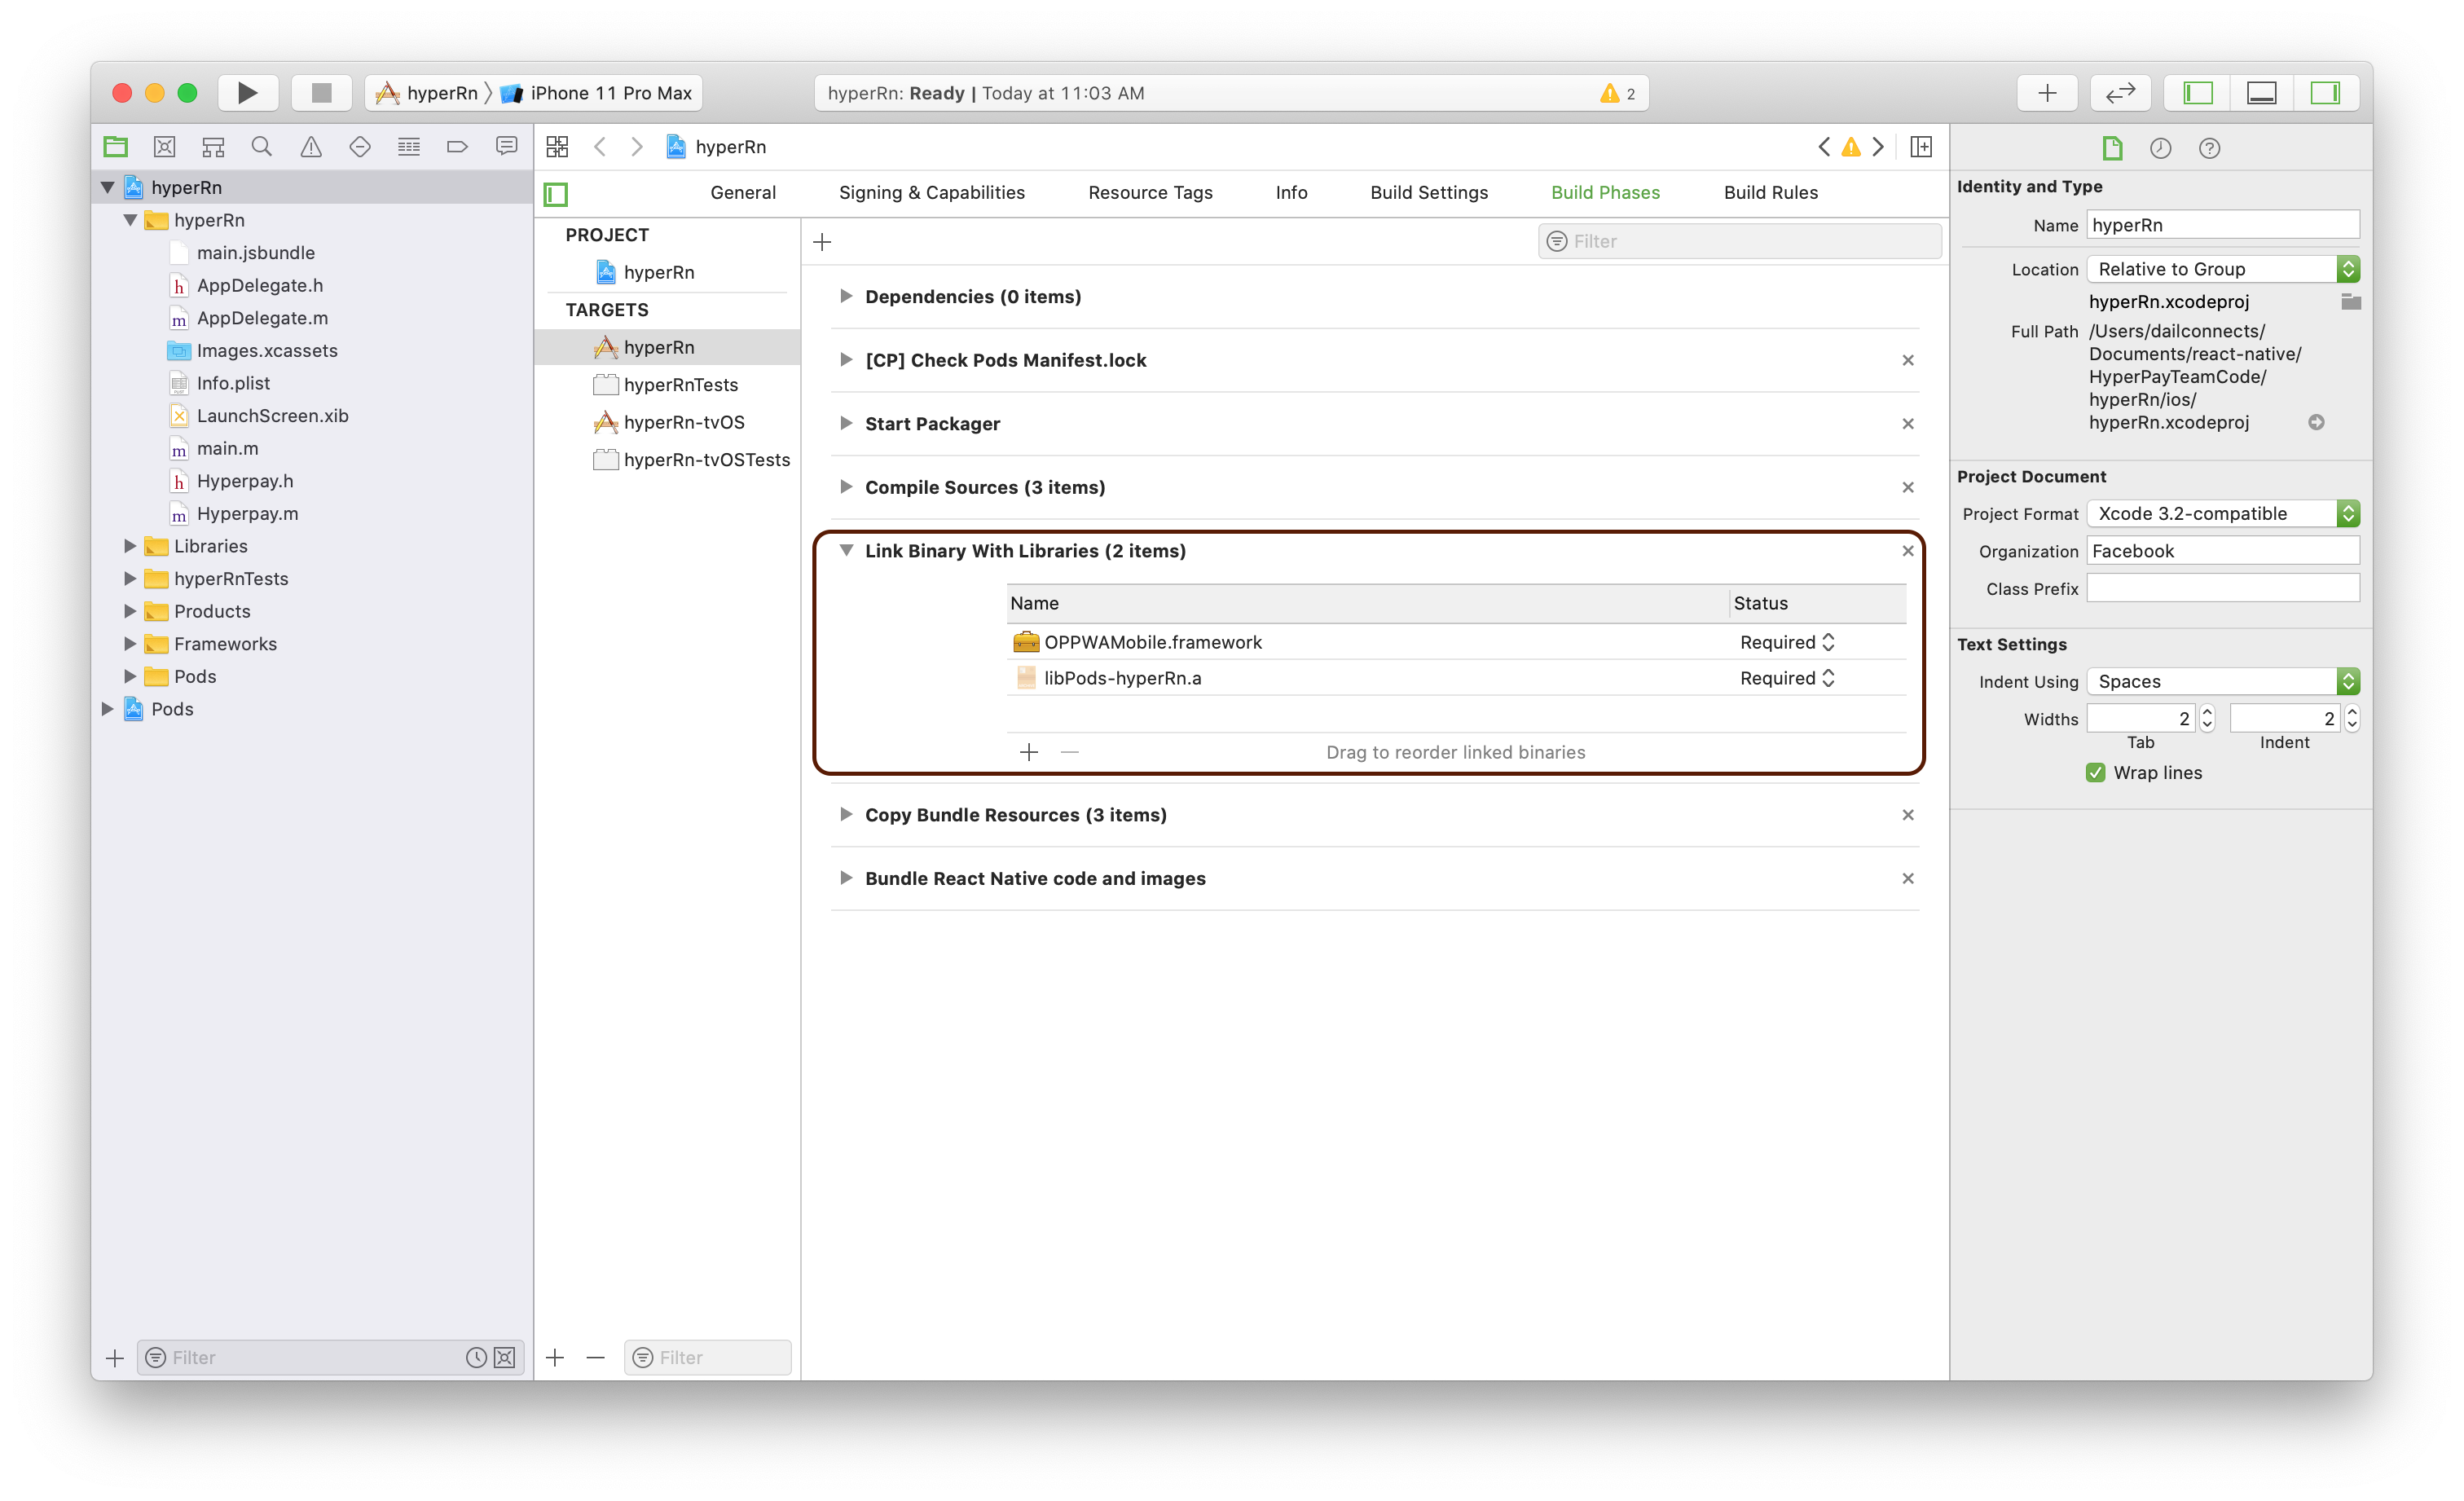
Task: Open the Build Rules tab
Action: click(x=1770, y=192)
